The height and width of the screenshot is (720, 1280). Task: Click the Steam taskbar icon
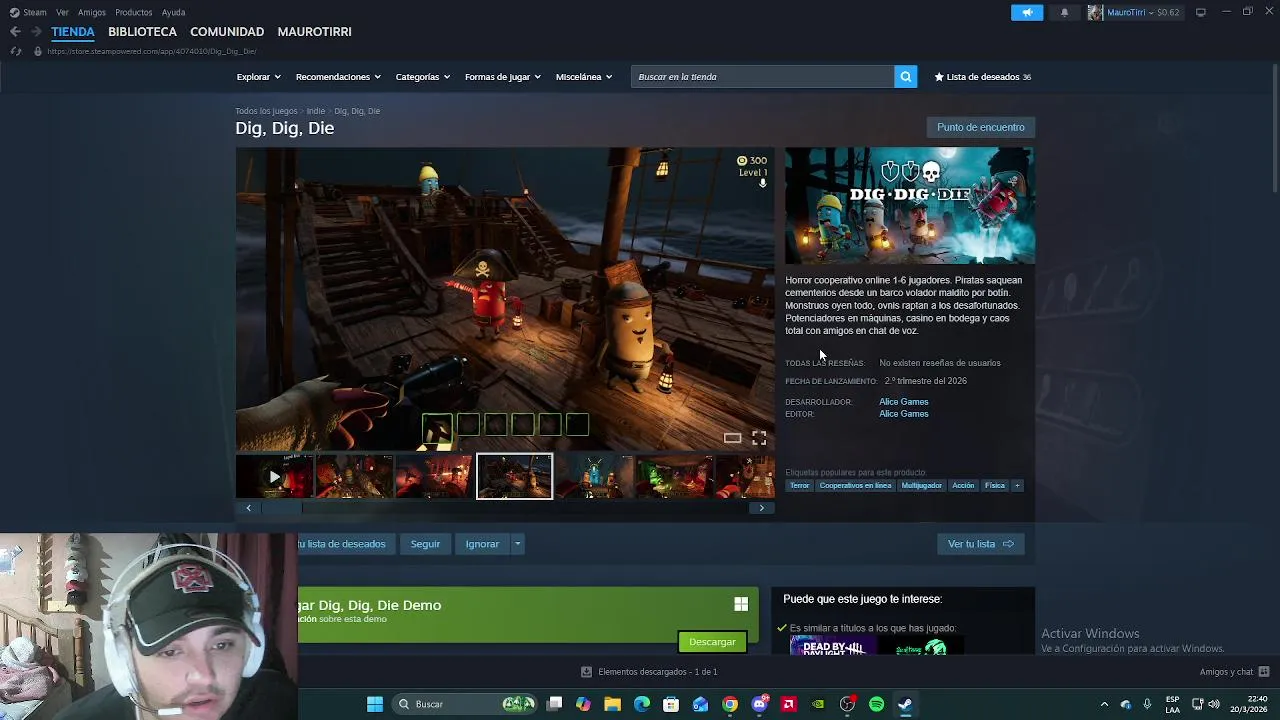coord(905,704)
